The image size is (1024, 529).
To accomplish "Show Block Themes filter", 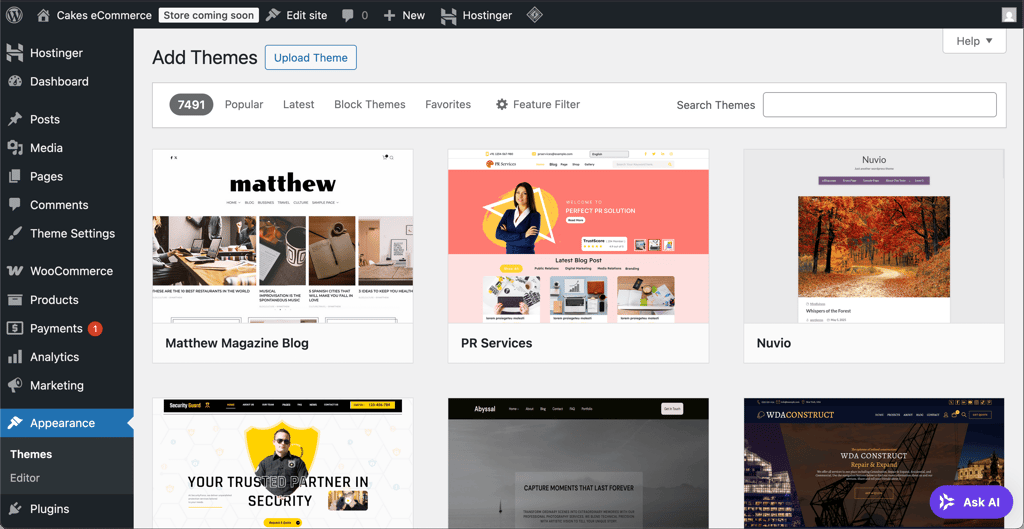I will (370, 104).
